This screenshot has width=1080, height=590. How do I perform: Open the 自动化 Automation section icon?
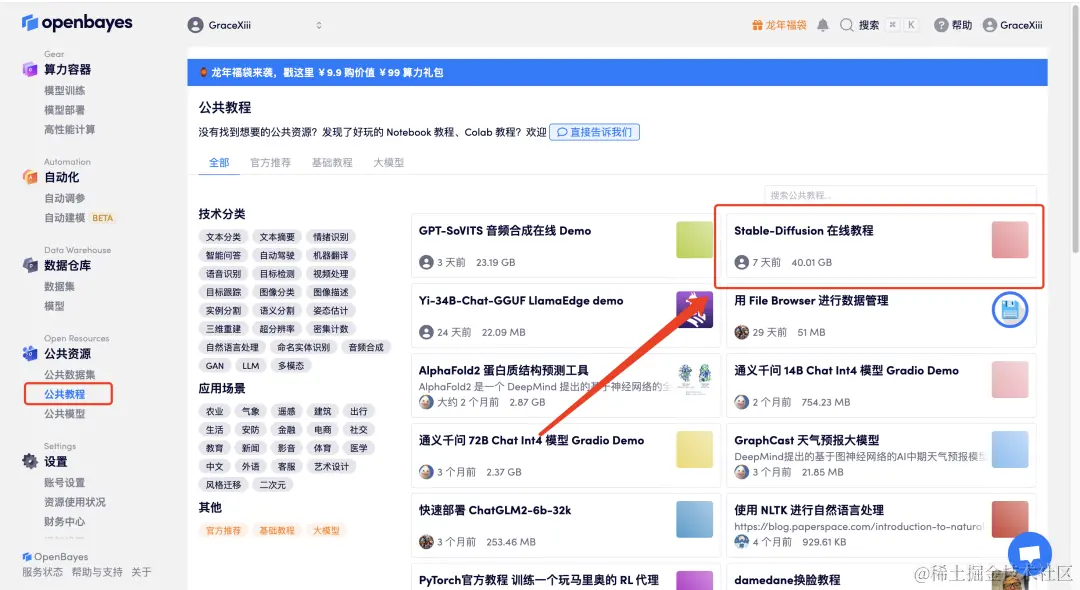click(30, 178)
